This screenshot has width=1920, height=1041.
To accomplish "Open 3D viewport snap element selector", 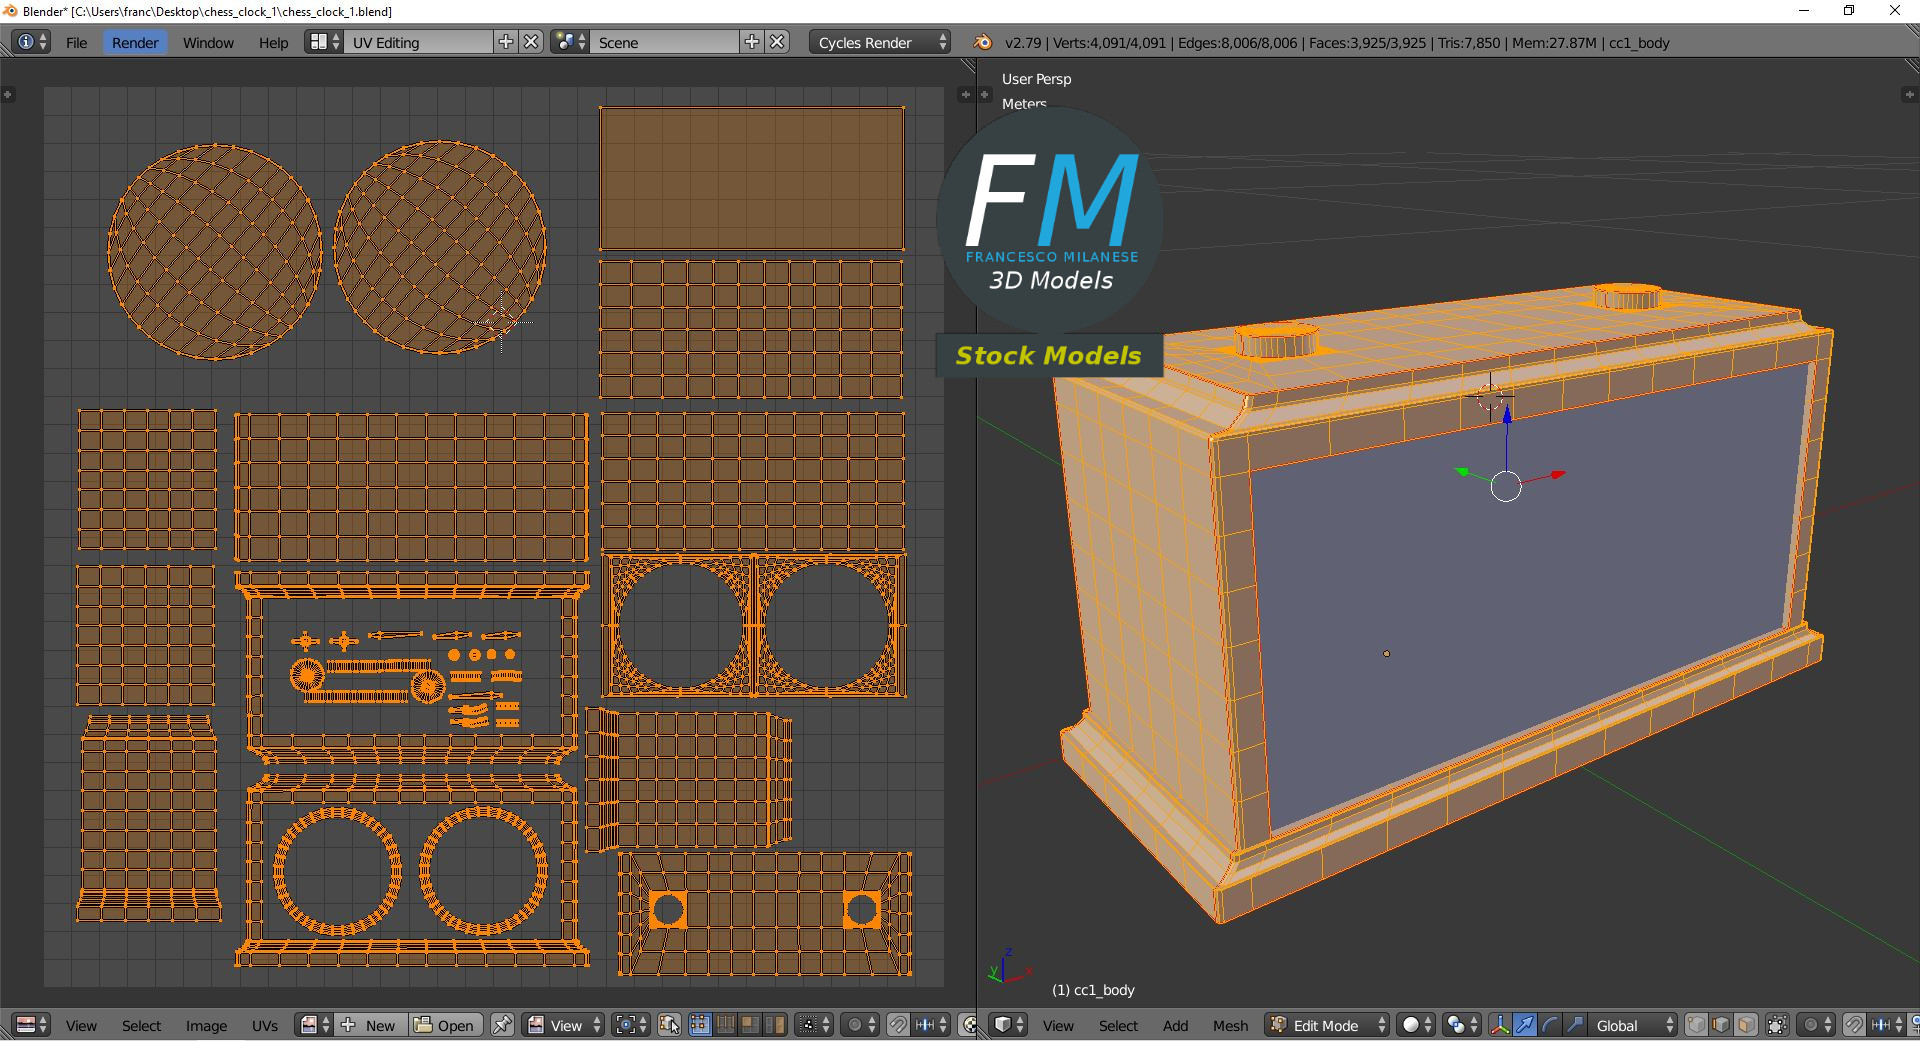I will click(x=1886, y=1025).
